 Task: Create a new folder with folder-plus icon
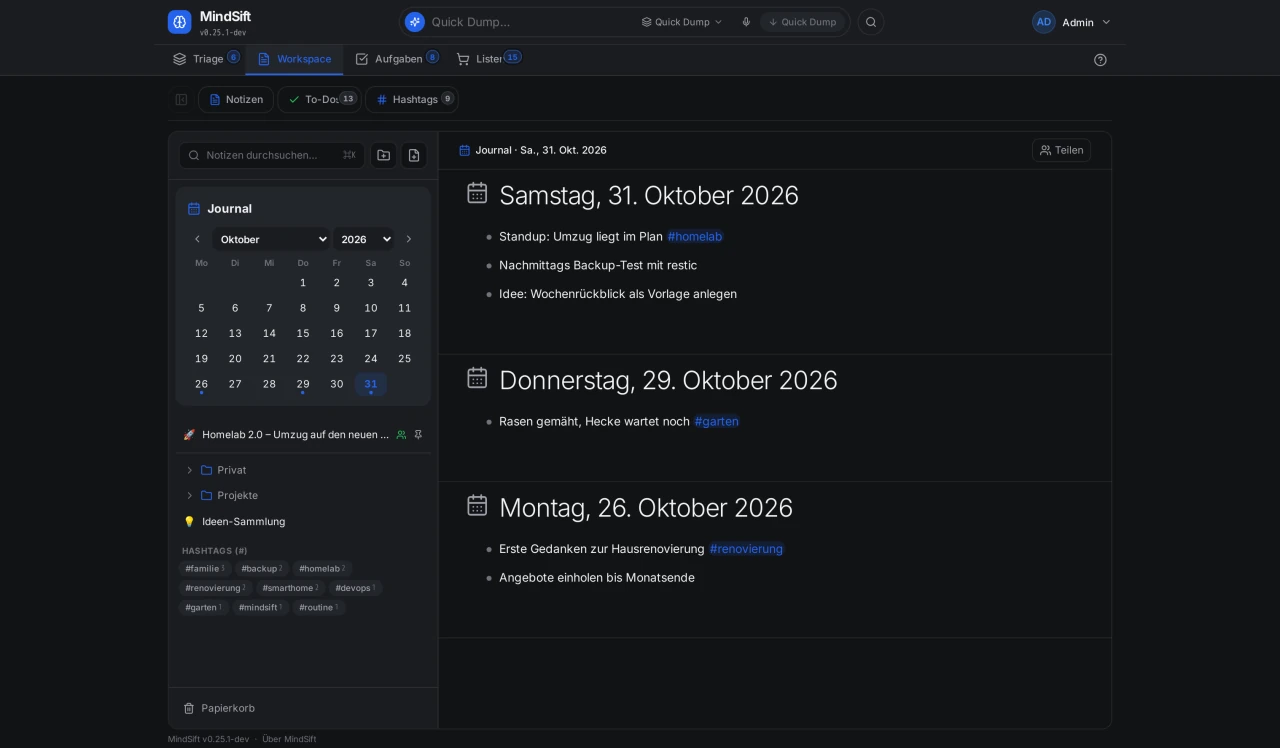point(383,155)
